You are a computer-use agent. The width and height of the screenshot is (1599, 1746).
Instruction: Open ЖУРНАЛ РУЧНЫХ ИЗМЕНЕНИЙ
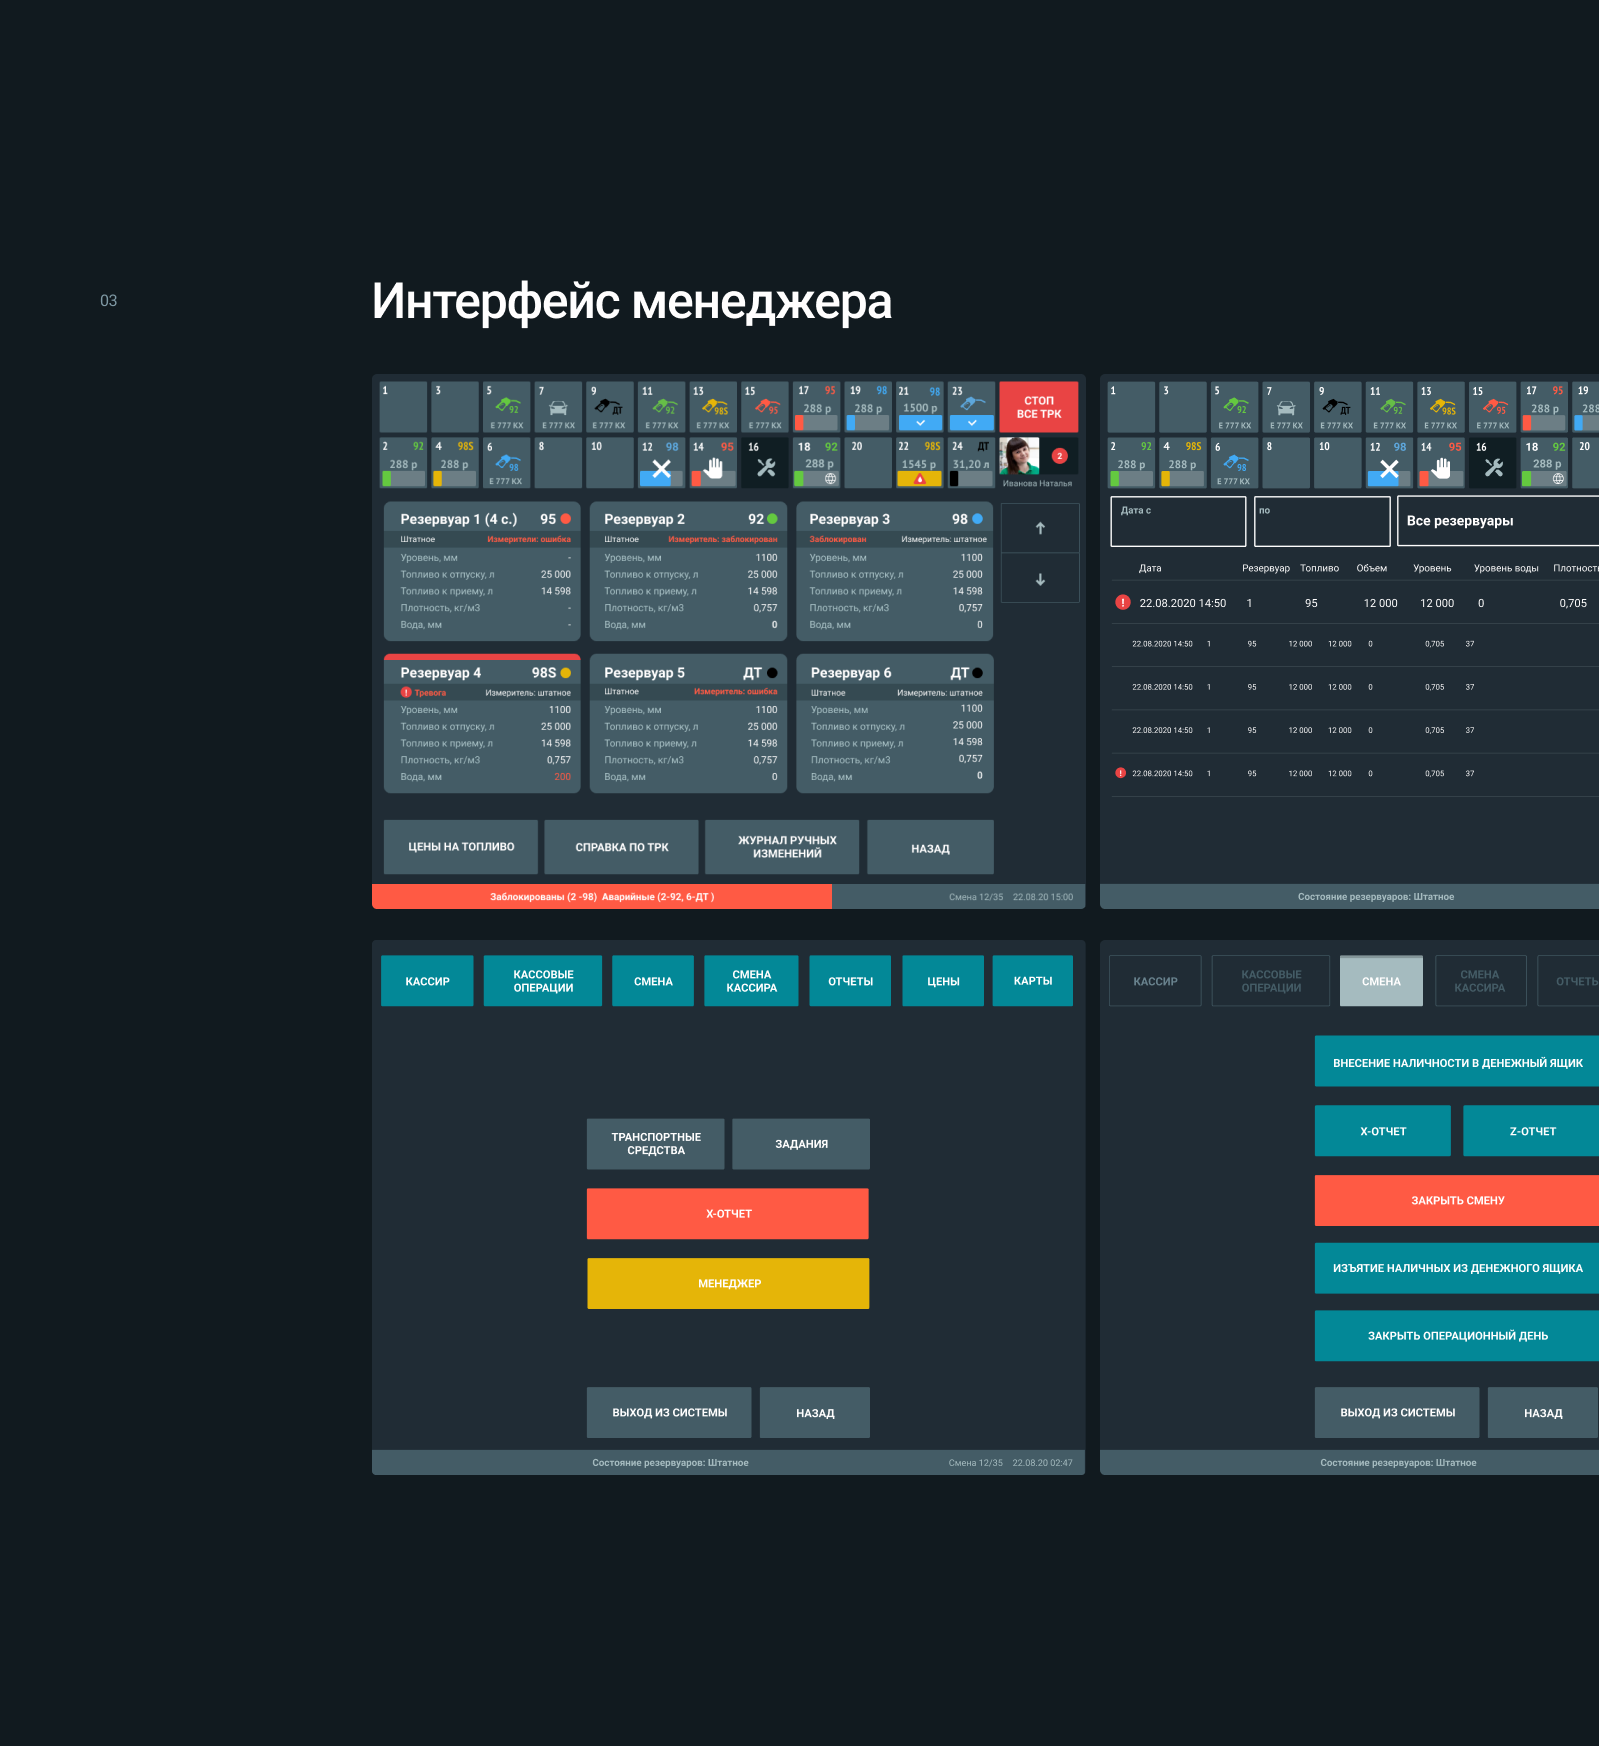(786, 847)
